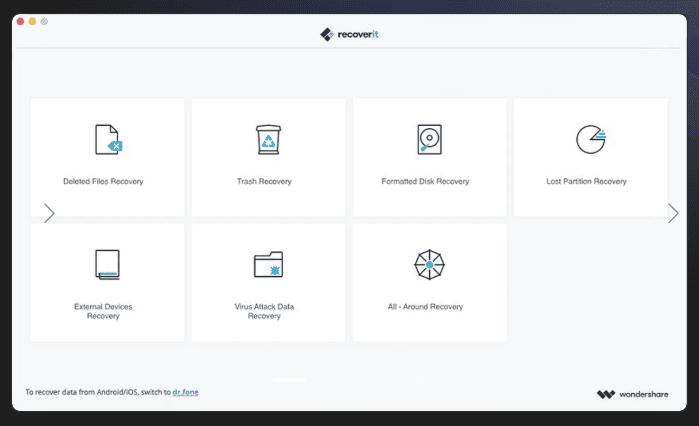Open the Virus Attack Data Recovery folder icon
Image resolution: width=699 pixels, height=426 pixels.
coord(268,265)
